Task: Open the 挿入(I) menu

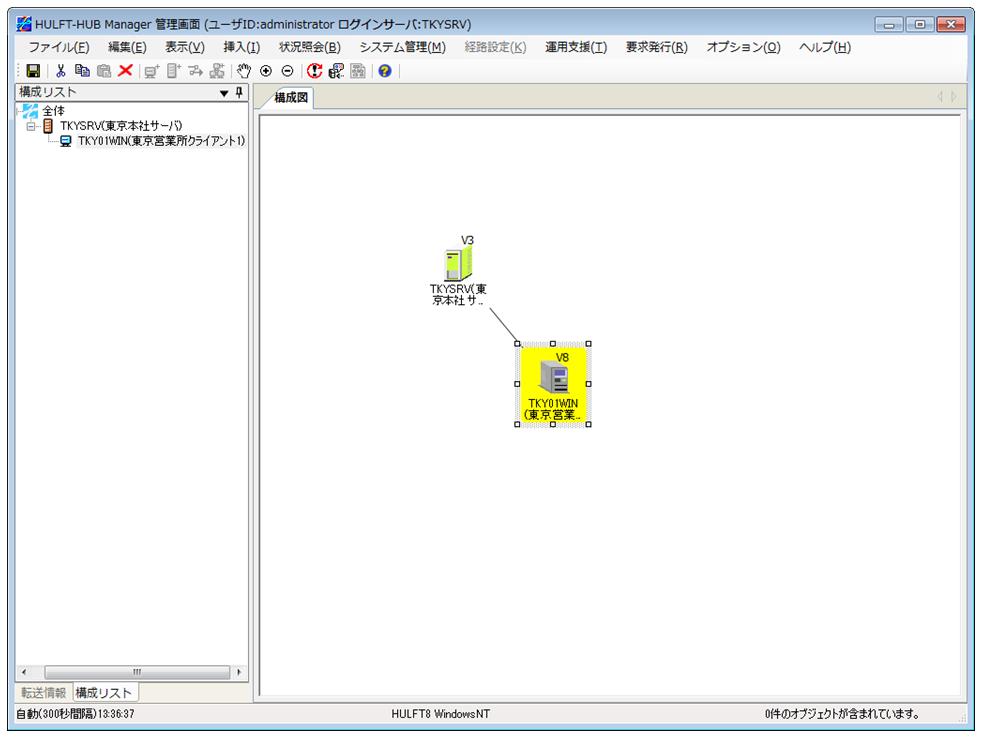Action: (242, 47)
